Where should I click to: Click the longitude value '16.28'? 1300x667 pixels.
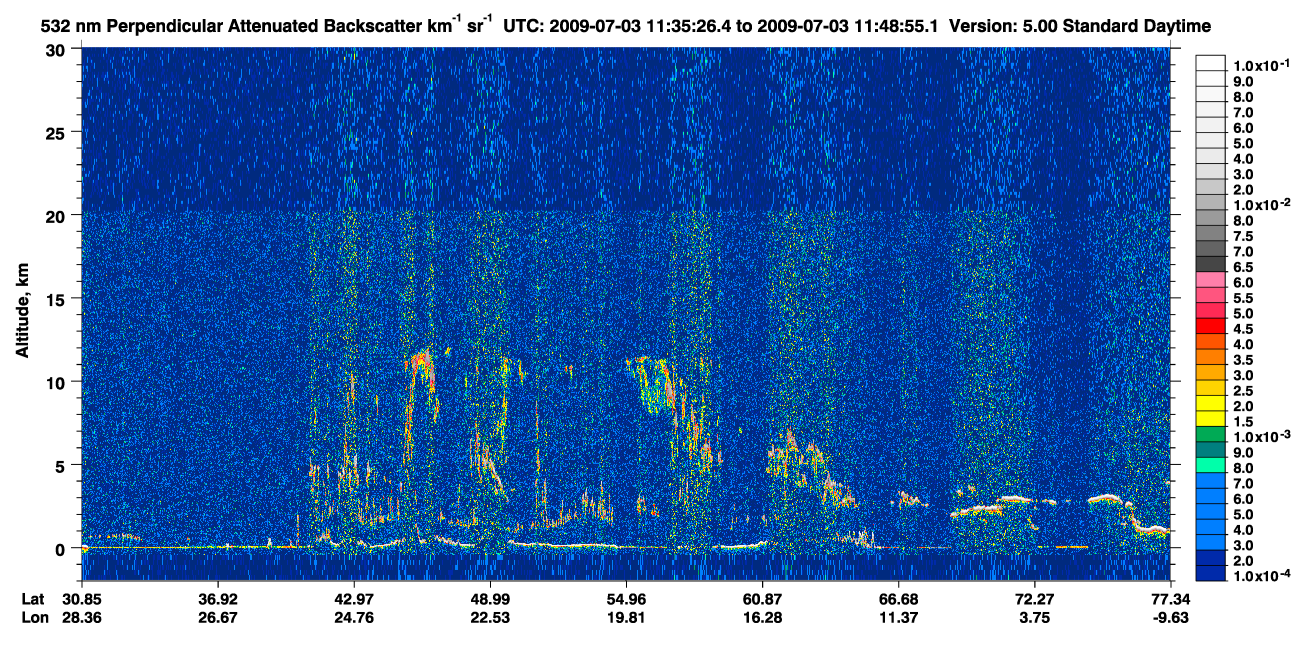pos(762,617)
